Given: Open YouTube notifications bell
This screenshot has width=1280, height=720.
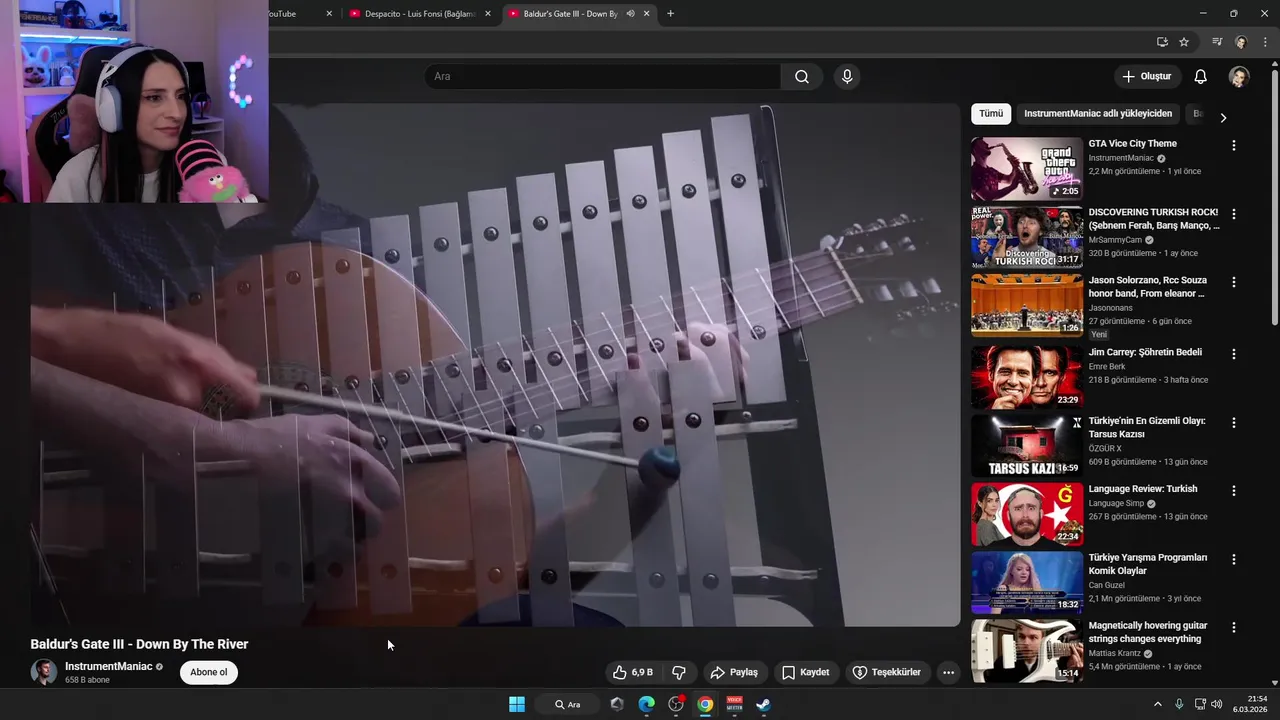Looking at the screenshot, I should coord(1200,77).
